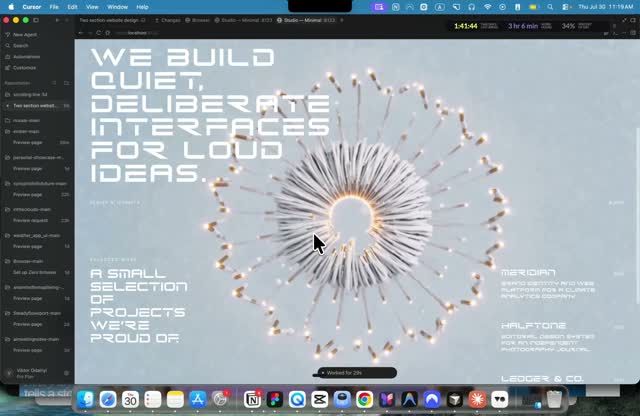640x416 pixels.
Task: Expand the window with the fullscreen arrows icon
Action: pyautogui.click(x=624, y=20)
